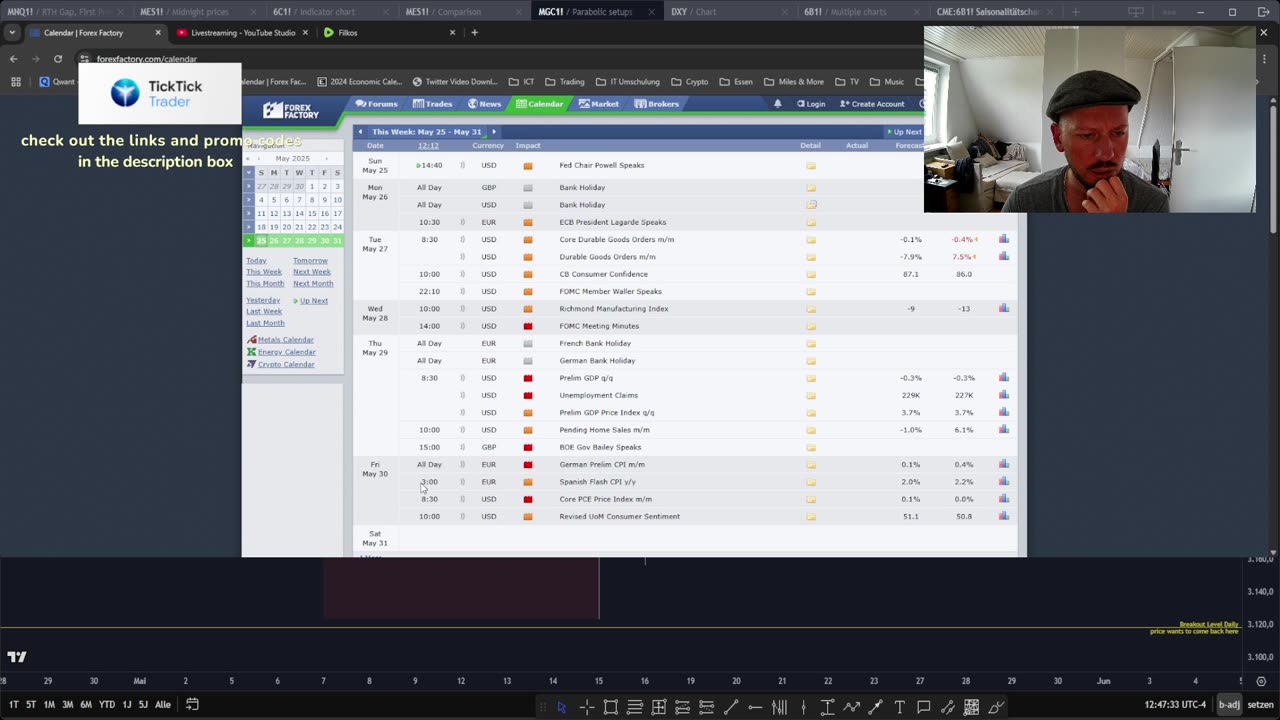Click the German Prelim CPI m/m event
The width and height of the screenshot is (1280, 720).
click(x=602, y=464)
